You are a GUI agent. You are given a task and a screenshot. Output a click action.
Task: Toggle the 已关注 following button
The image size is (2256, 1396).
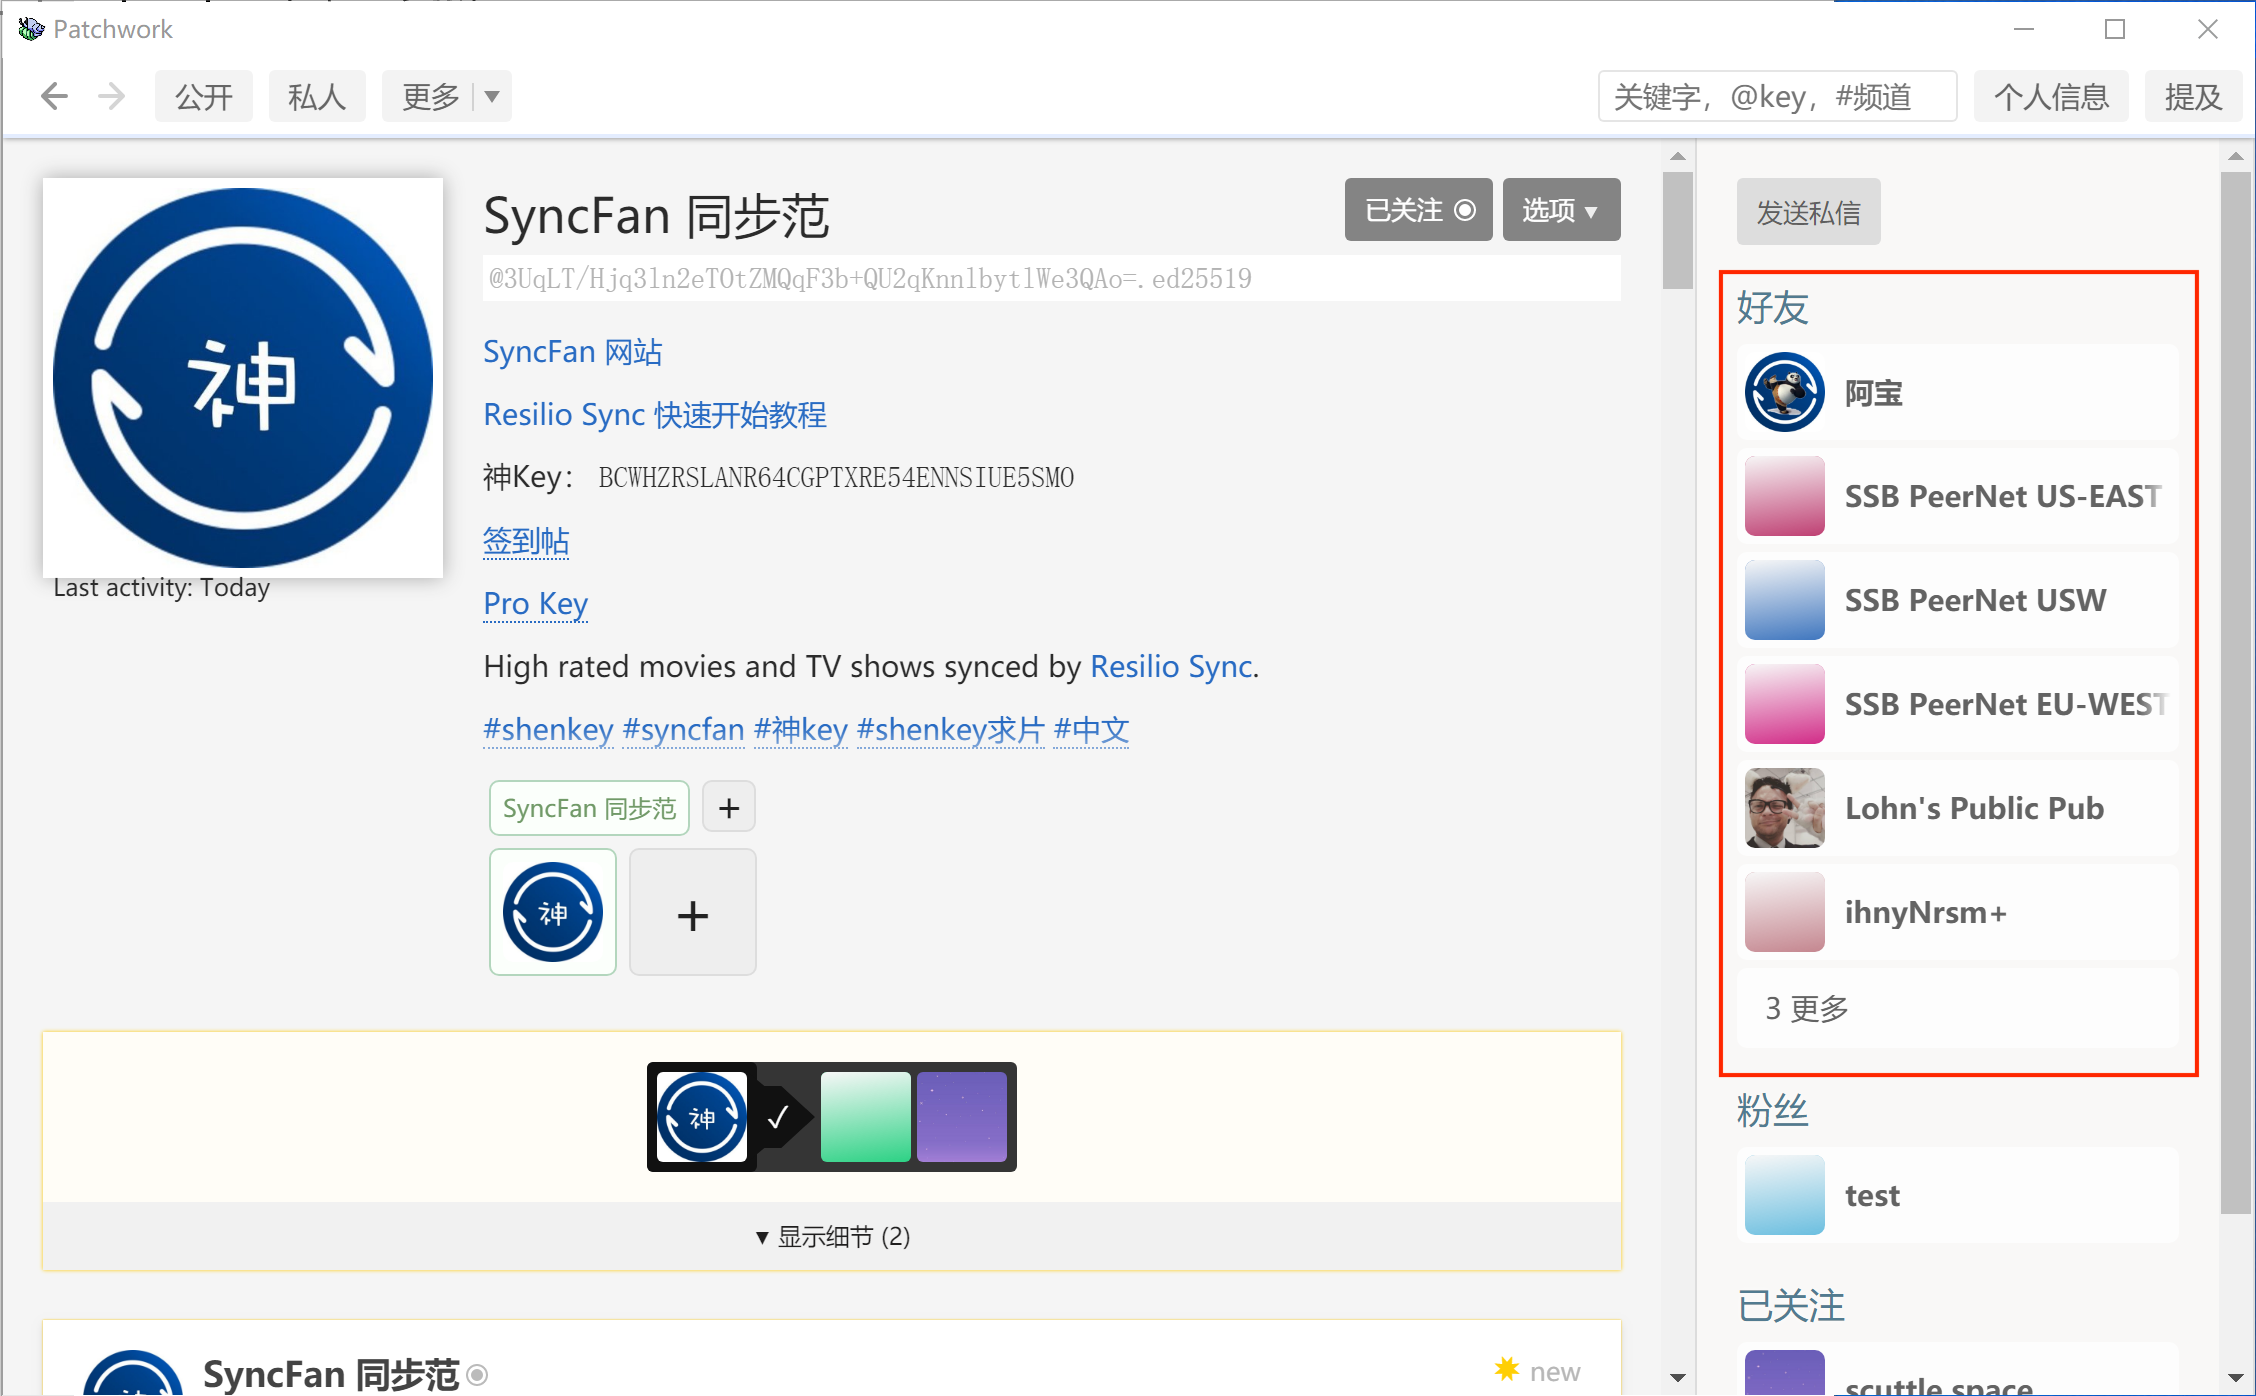[x=1418, y=210]
